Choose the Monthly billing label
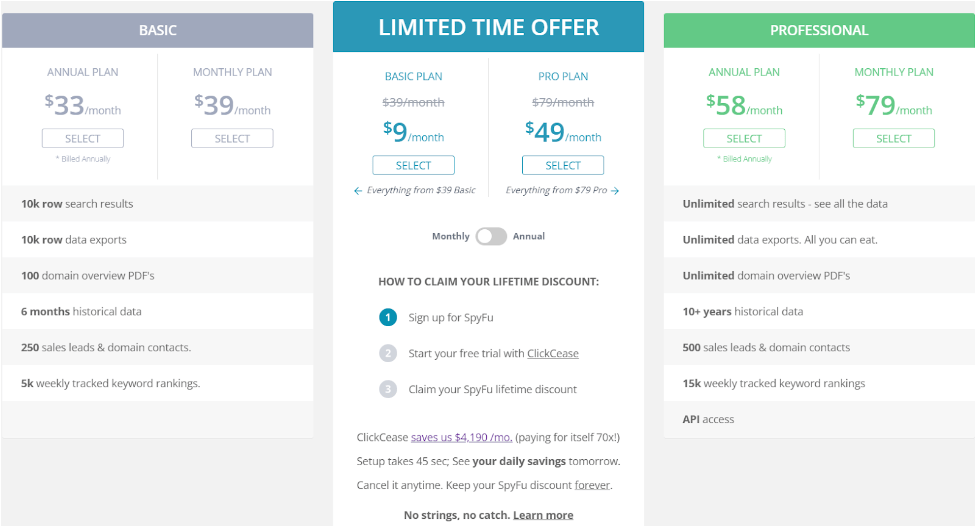Image resolution: width=975 pixels, height=530 pixels. 451,236
